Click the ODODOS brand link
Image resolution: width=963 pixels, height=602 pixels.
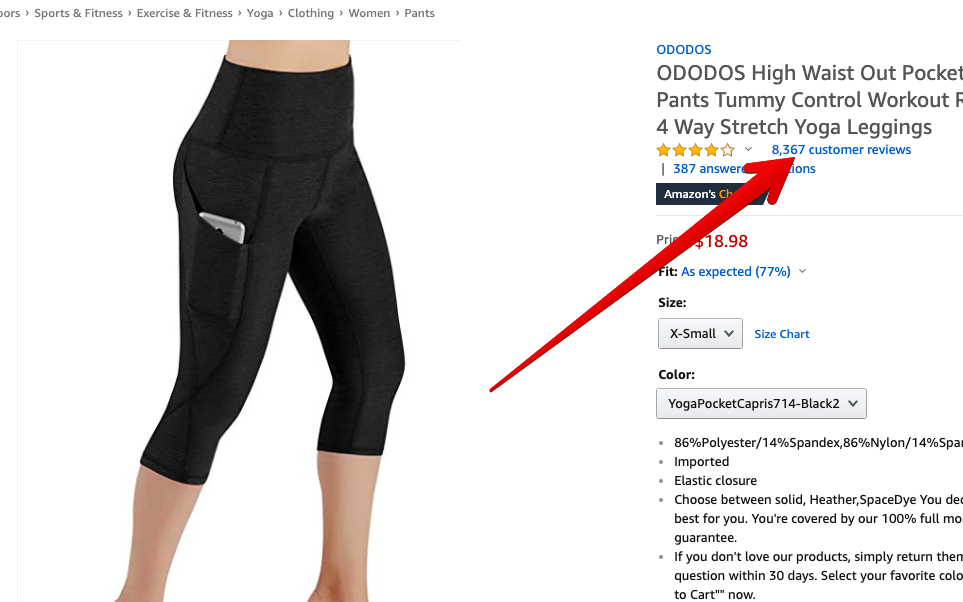pyautogui.click(x=684, y=50)
